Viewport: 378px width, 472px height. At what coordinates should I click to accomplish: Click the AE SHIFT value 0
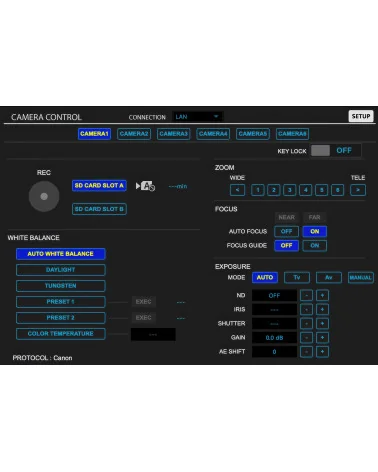point(274,352)
